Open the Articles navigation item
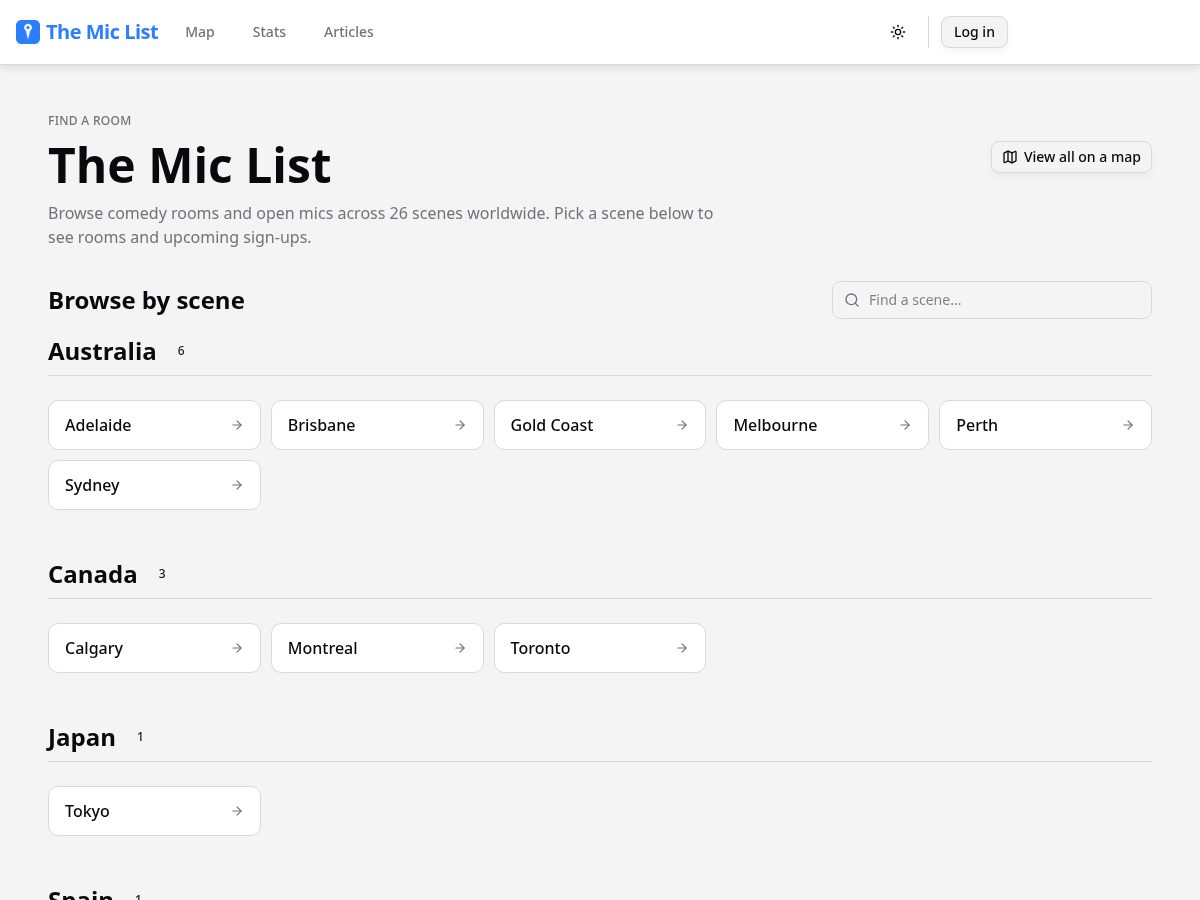Image resolution: width=1200 pixels, height=900 pixels. (349, 32)
